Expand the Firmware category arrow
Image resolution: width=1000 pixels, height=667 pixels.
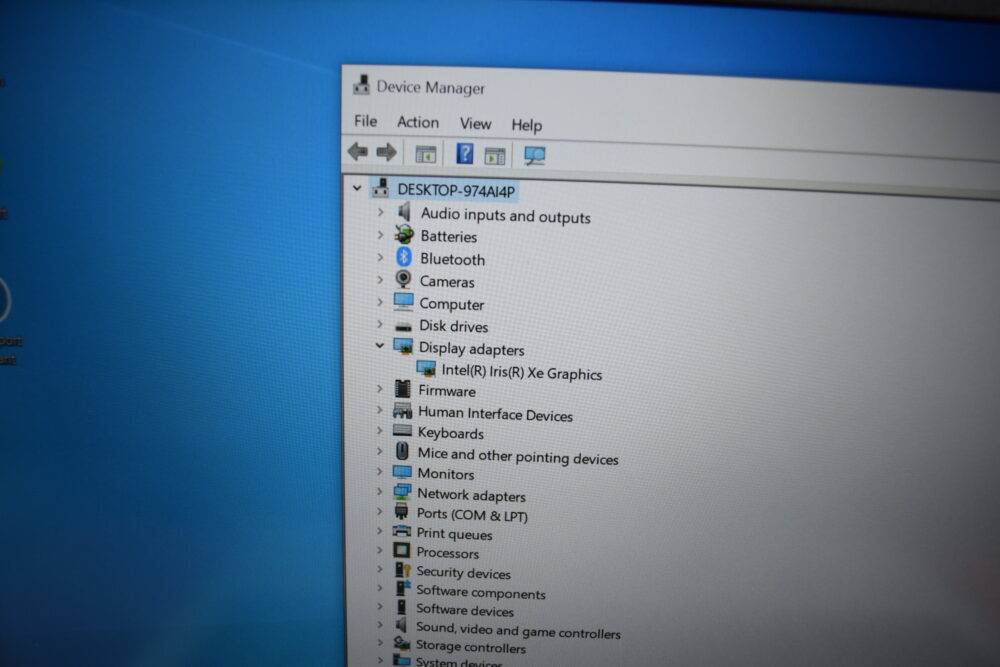tap(379, 388)
